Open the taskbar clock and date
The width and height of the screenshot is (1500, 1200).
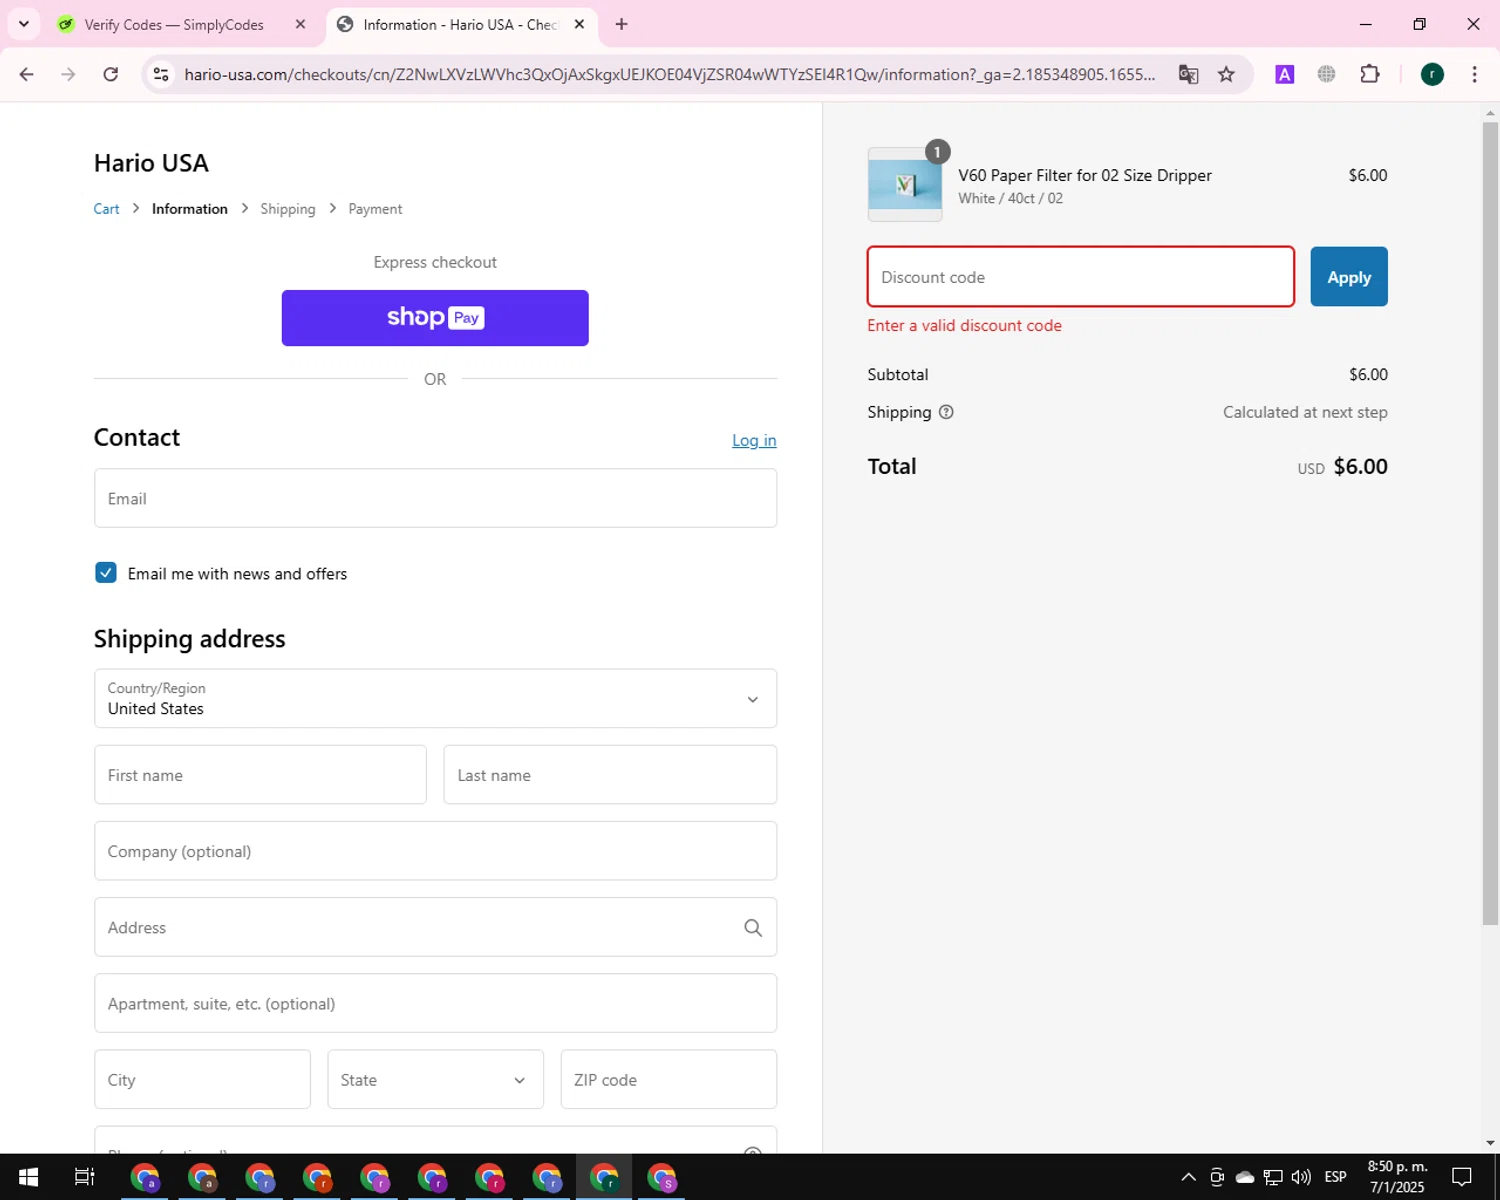[x=1397, y=1177]
